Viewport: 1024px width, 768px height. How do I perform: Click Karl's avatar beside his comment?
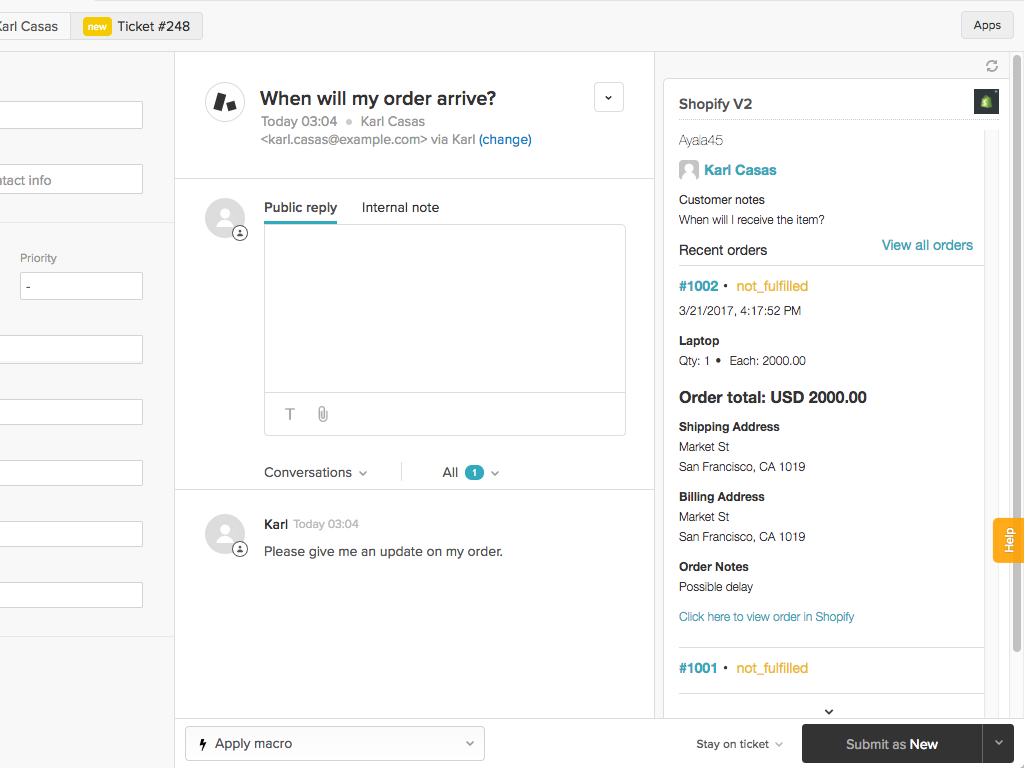click(x=225, y=534)
